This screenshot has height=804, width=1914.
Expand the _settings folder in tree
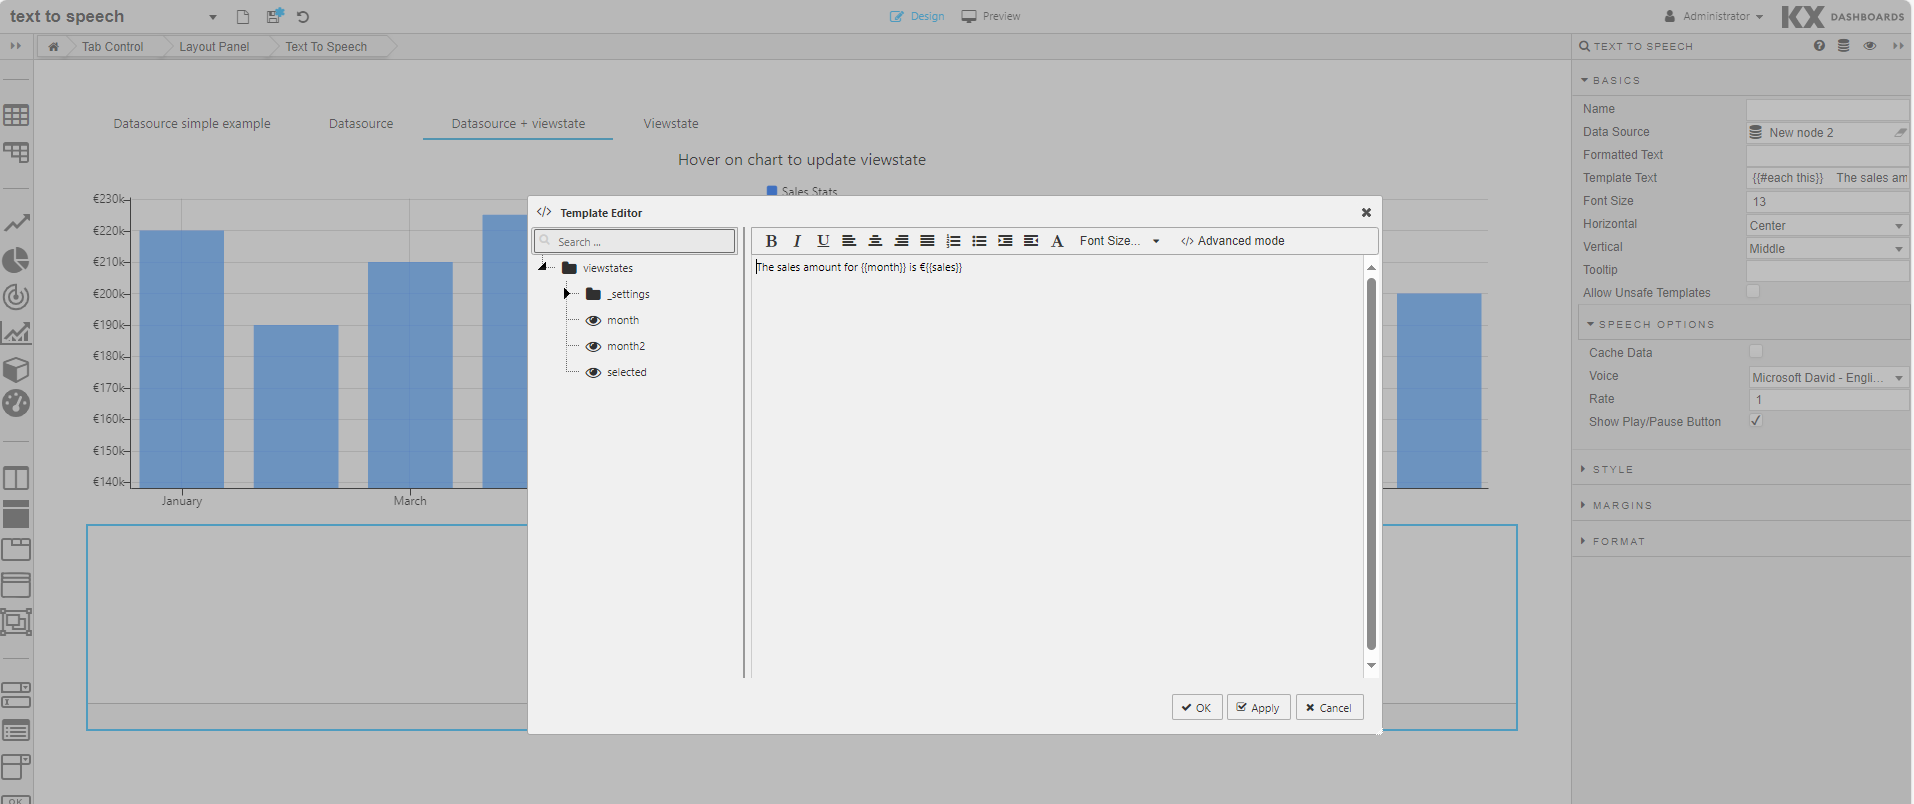pyautogui.click(x=567, y=294)
